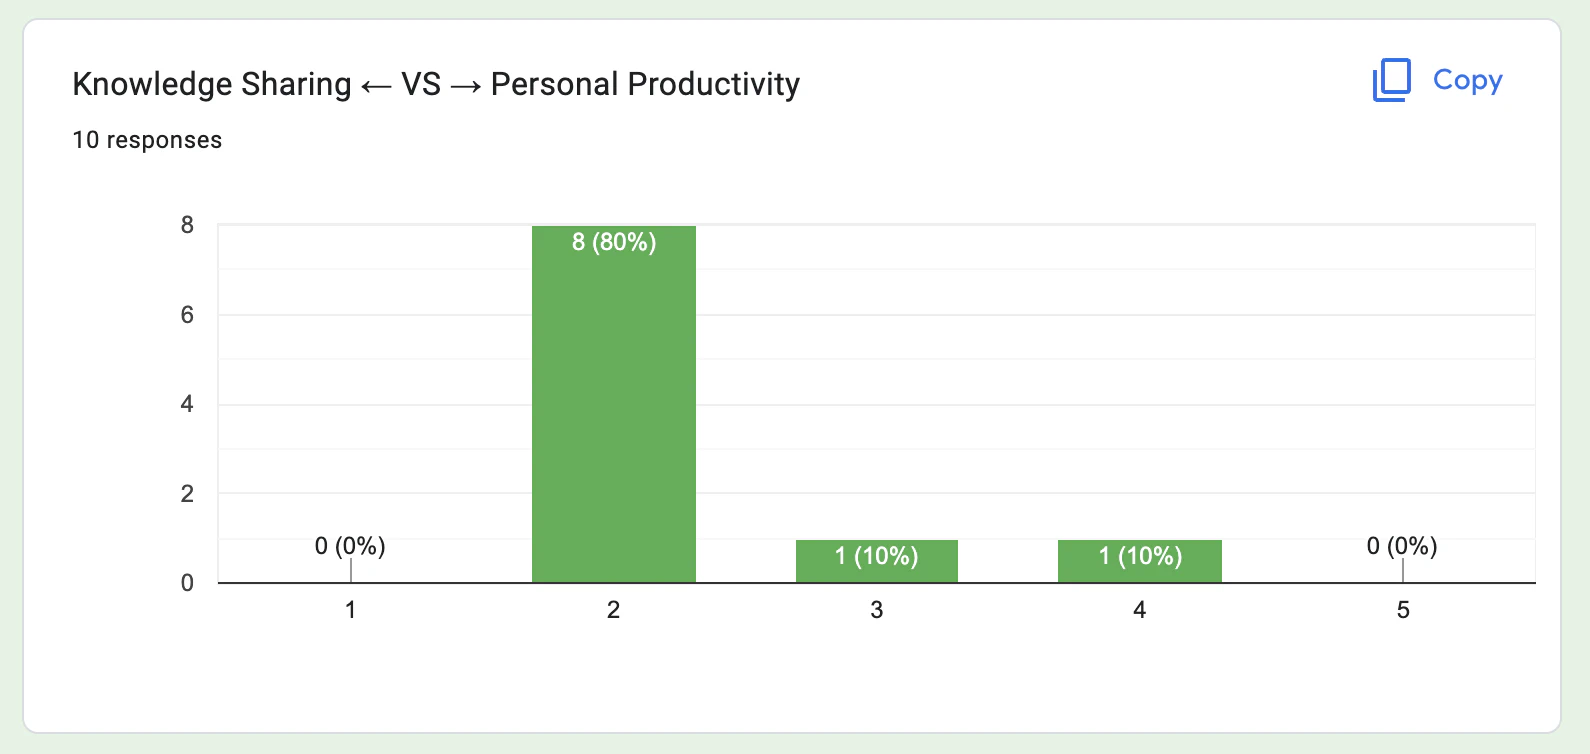Click x-axis label 5
This screenshot has width=1590, height=754.
click(x=1403, y=610)
